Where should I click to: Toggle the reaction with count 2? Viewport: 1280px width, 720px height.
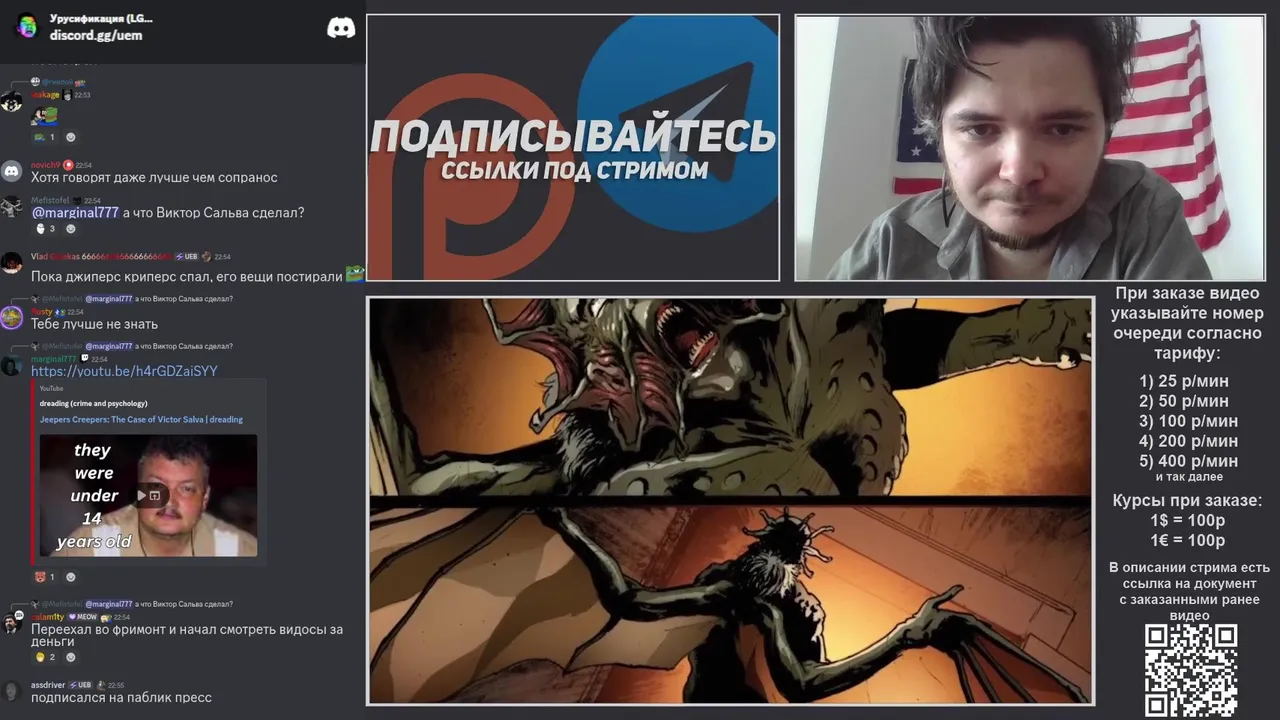(45, 657)
